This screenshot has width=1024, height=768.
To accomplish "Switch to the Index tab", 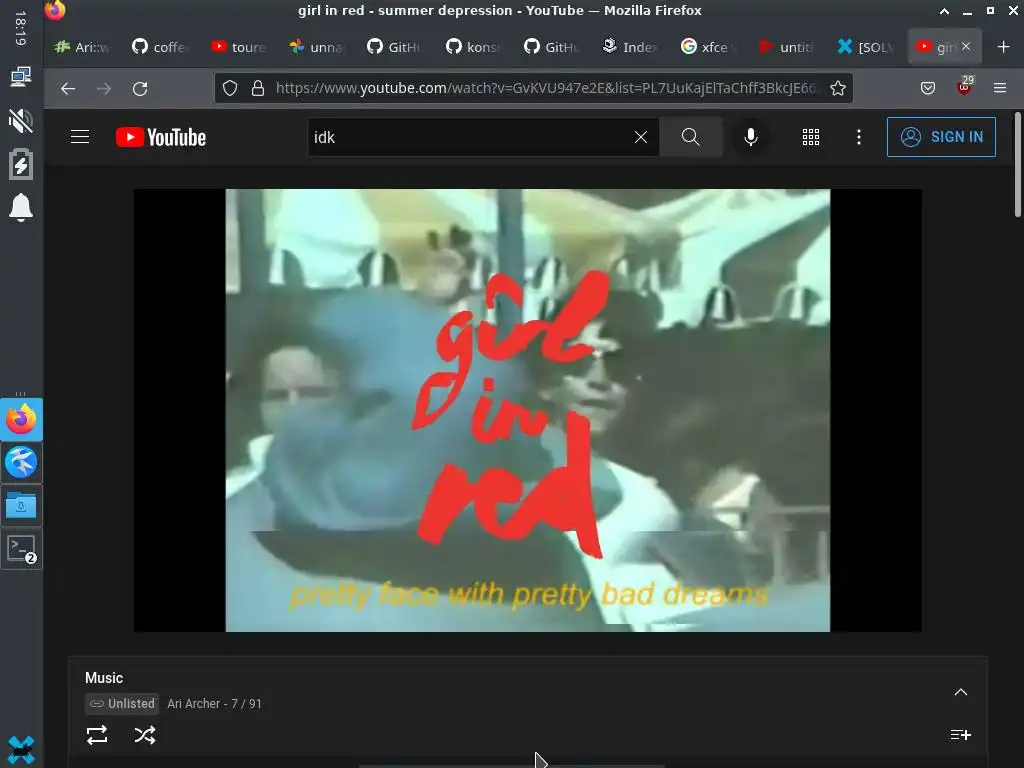I will point(630,47).
